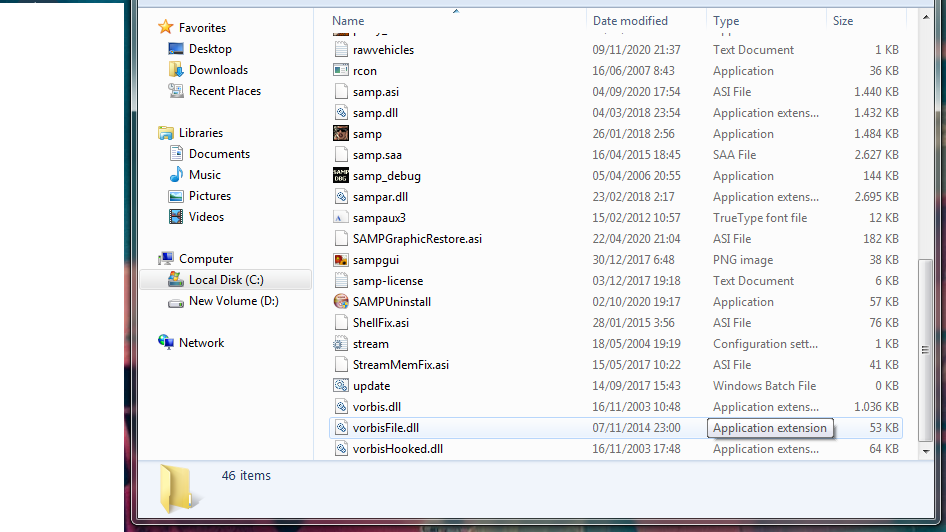
Task: Open the Videos library
Action: click(206, 217)
